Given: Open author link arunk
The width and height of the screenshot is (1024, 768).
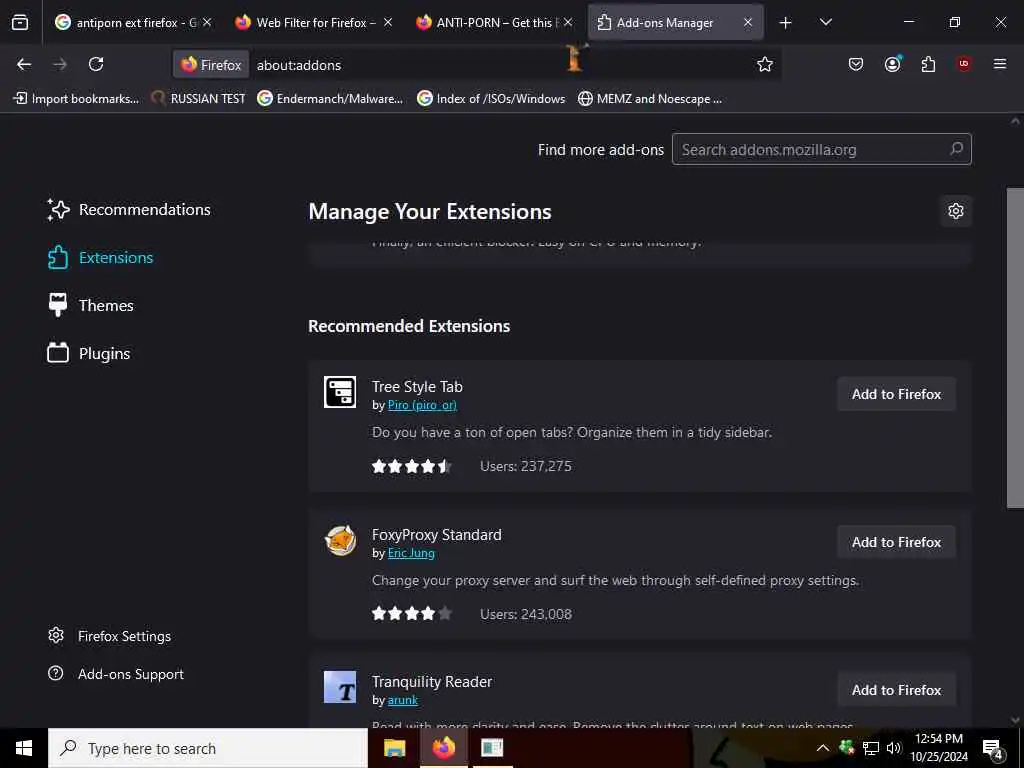Looking at the screenshot, I should (x=402, y=700).
